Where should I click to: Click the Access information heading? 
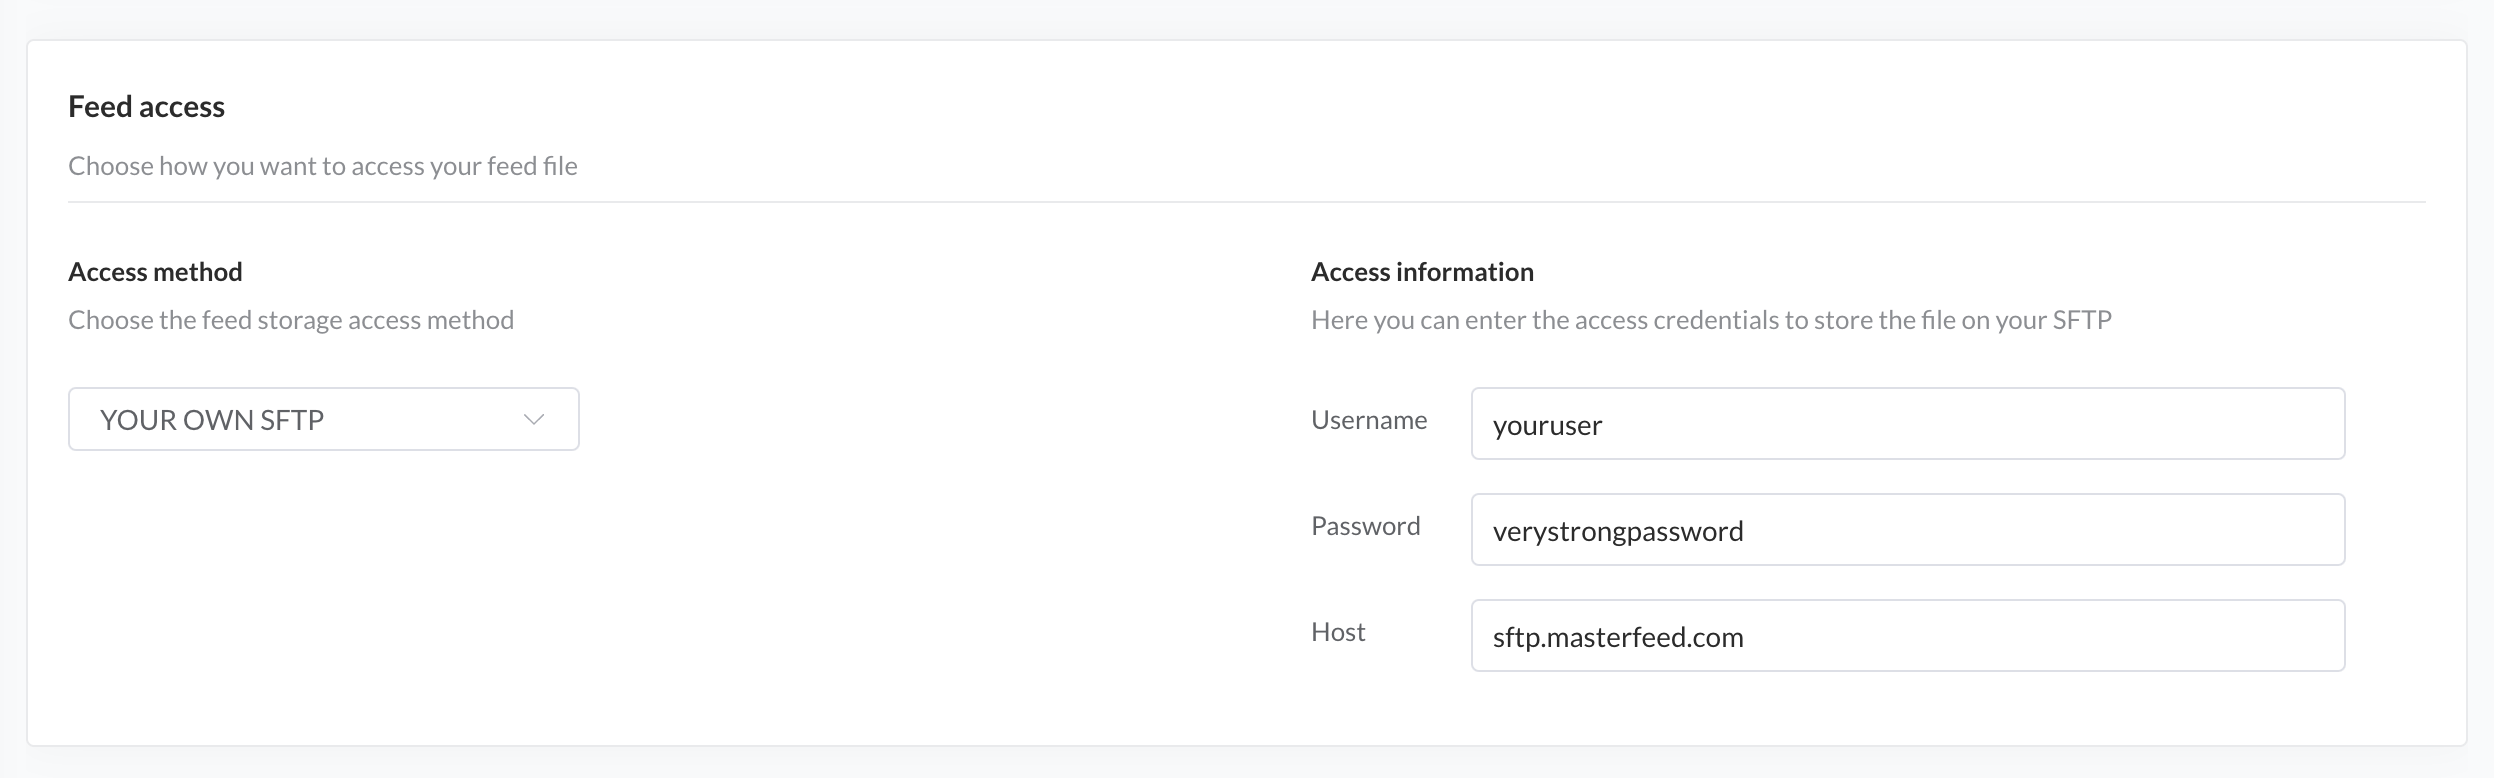(x=1422, y=272)
